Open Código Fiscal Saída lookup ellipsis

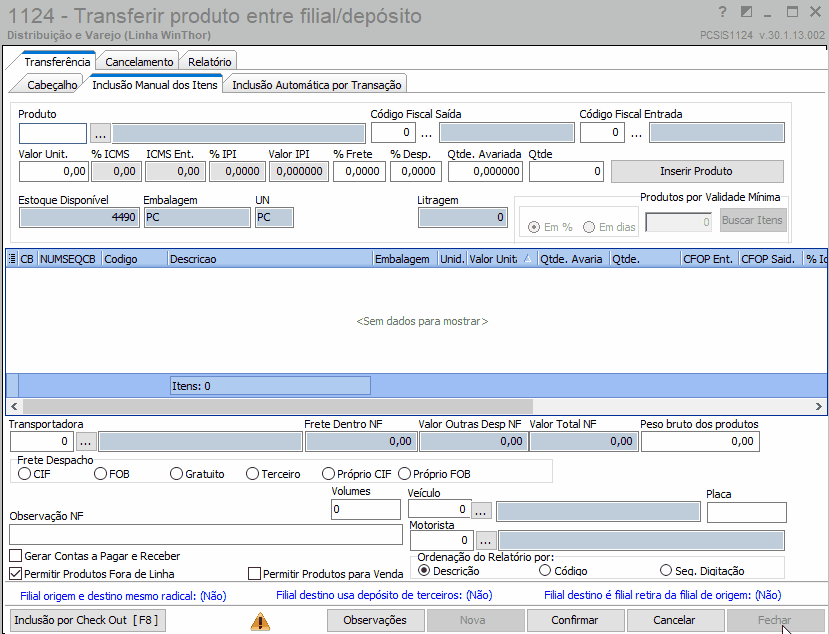coord(427,133)
